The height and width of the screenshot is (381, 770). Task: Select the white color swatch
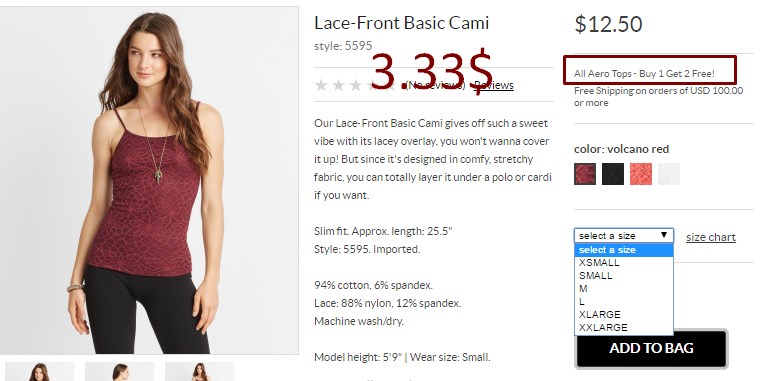(669, 174)
